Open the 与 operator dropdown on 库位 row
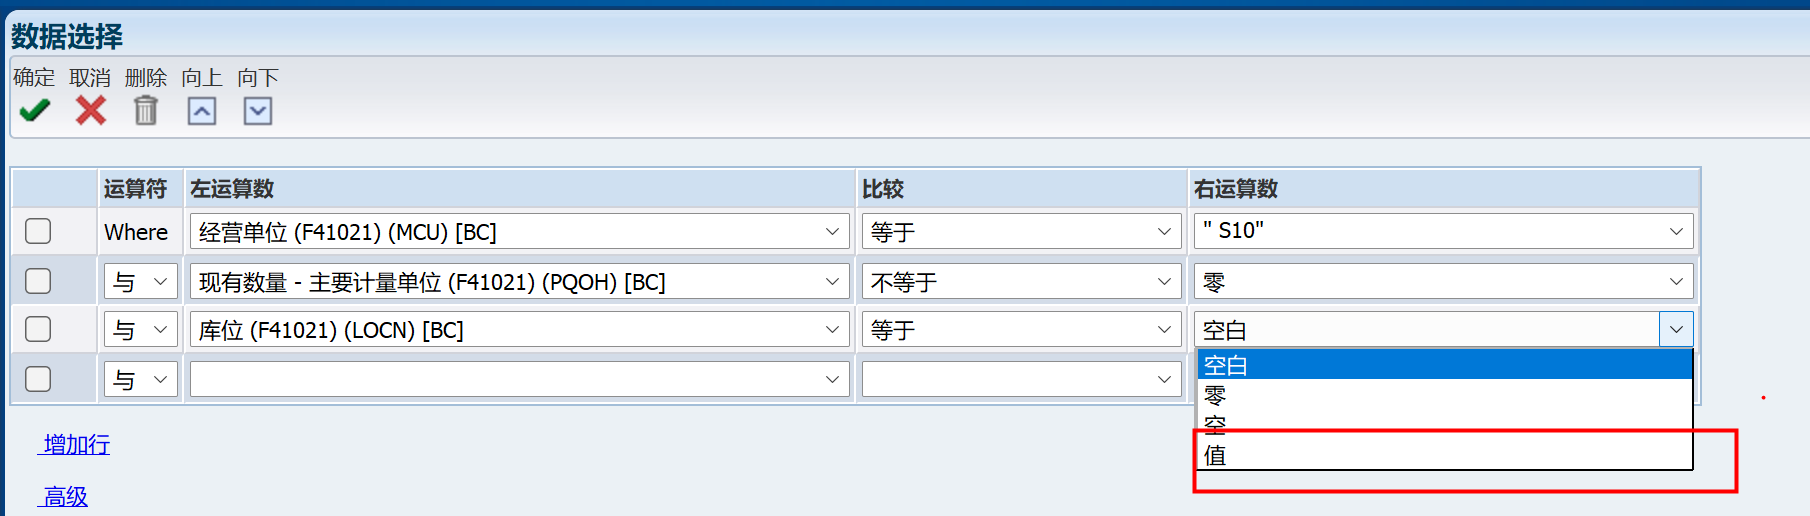 coord(141,329)
